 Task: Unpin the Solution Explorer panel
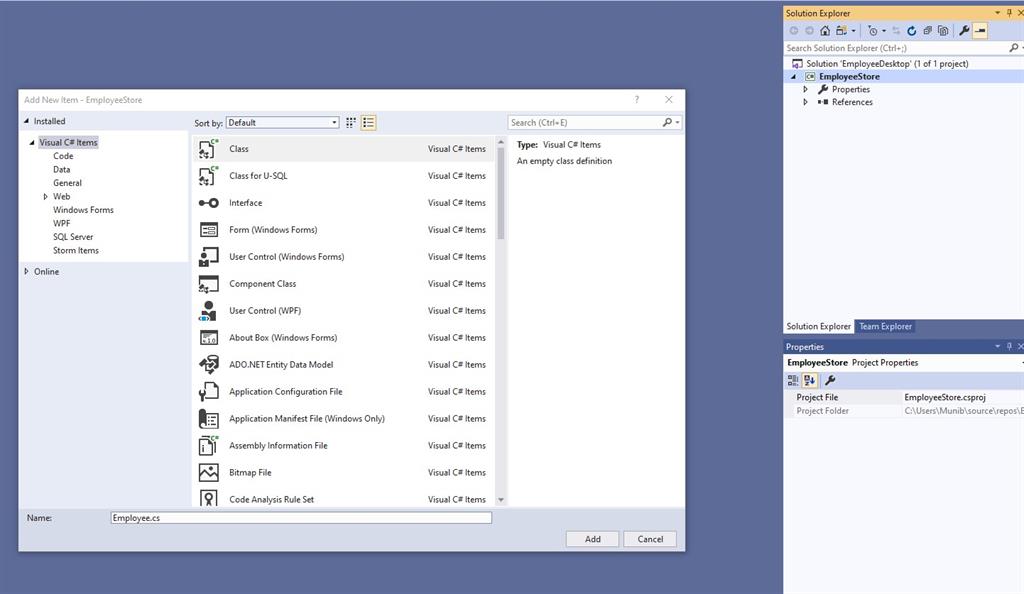pos(1010,12)
